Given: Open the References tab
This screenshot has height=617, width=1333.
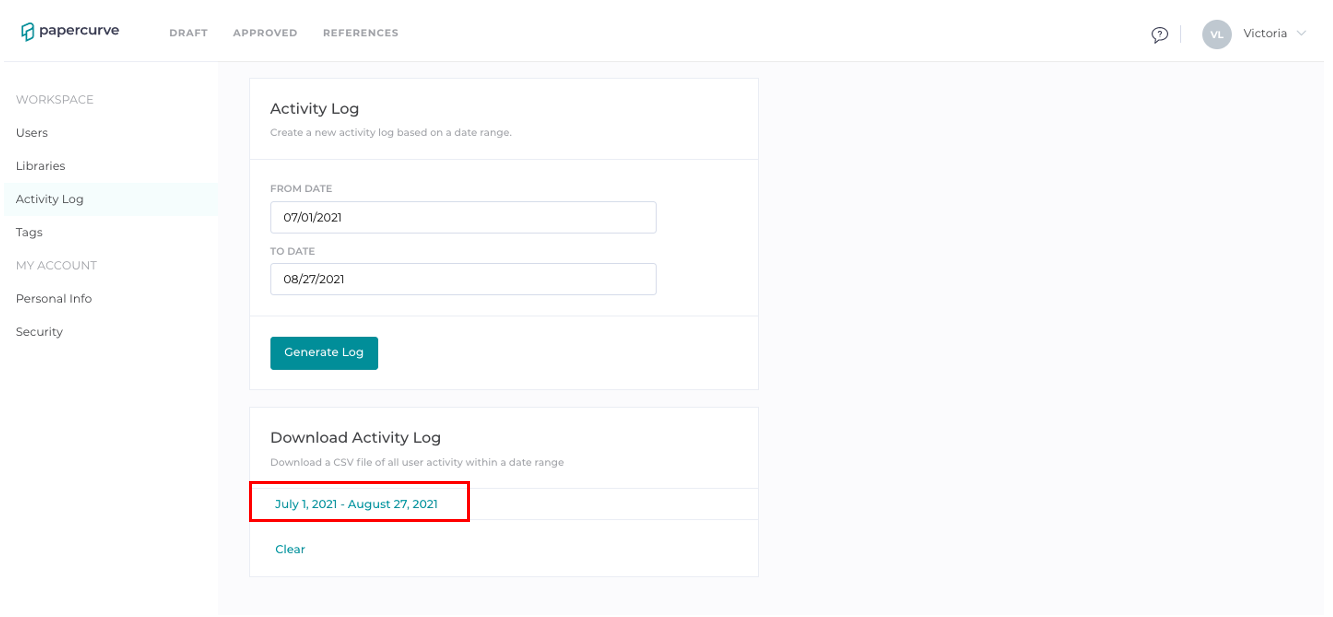Looking at the screenshot, I should 360,33.
